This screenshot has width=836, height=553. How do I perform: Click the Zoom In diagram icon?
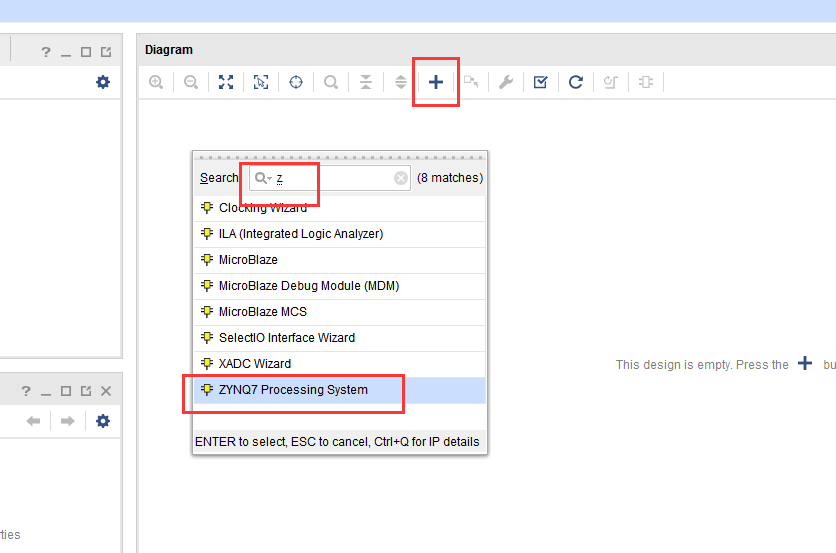(156, 82)
